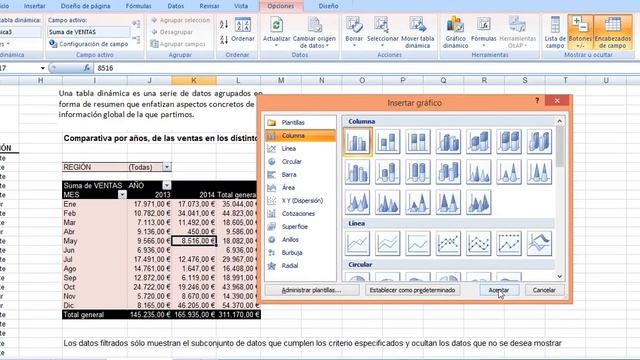Select cell 8.516,00 € for May 2014
The width and height of the screenshot is (640, 360).
pyautogui.click(x=194, y=241)
